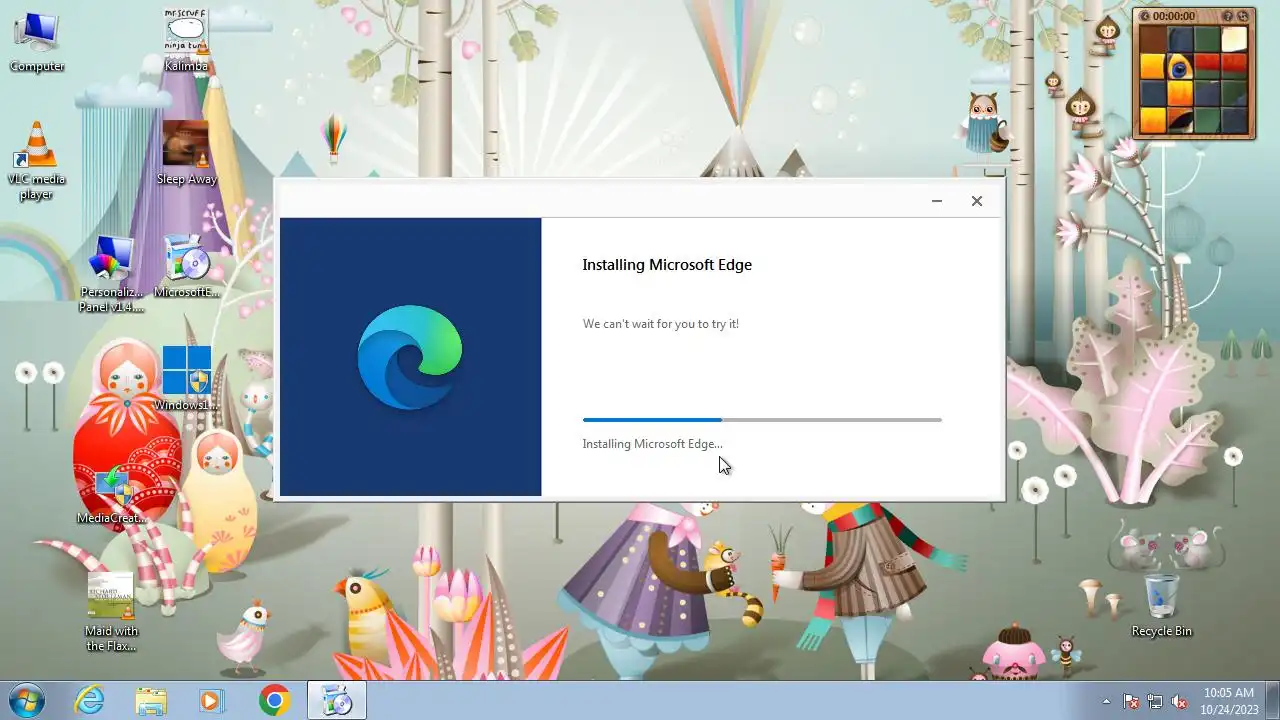The image size is (1280, 720).
Task: Select the Recycle Bin icon
Action: coord(1162,605)
